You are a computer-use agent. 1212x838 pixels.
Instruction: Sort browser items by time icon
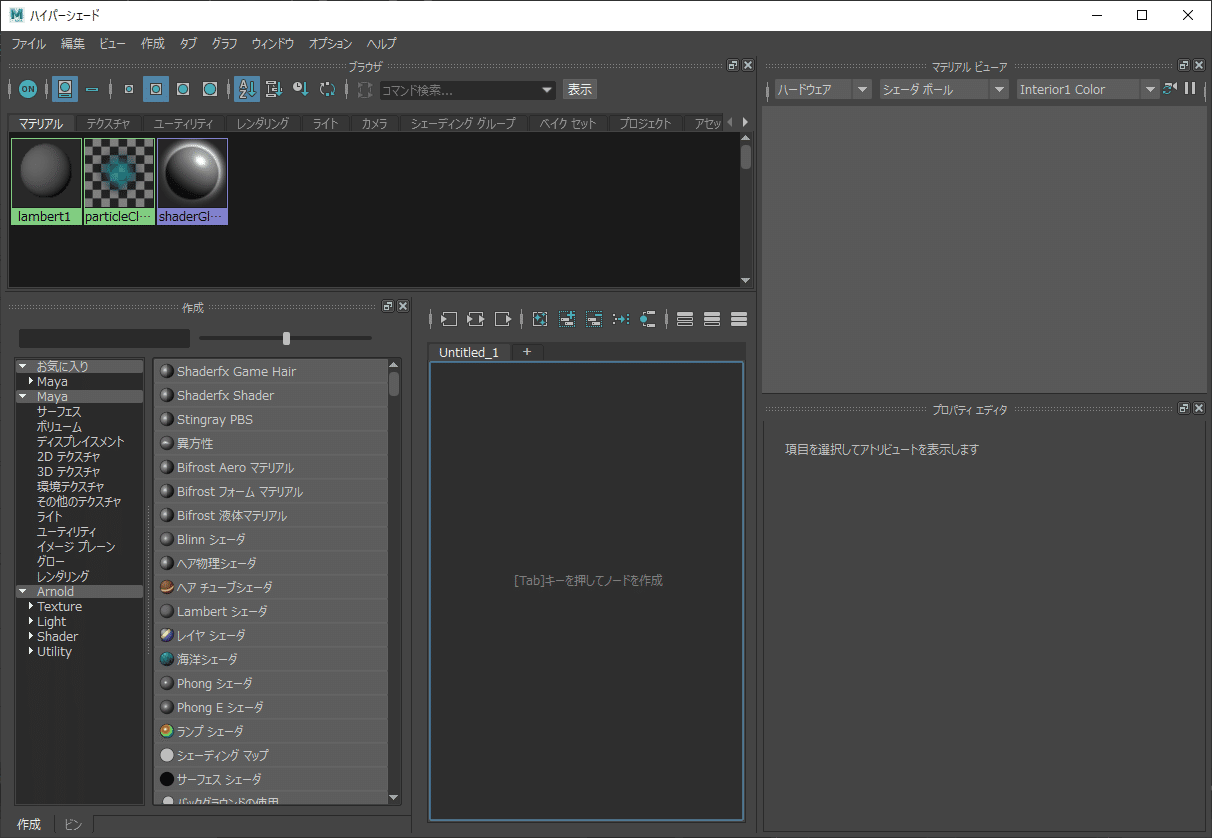[301, 89]
